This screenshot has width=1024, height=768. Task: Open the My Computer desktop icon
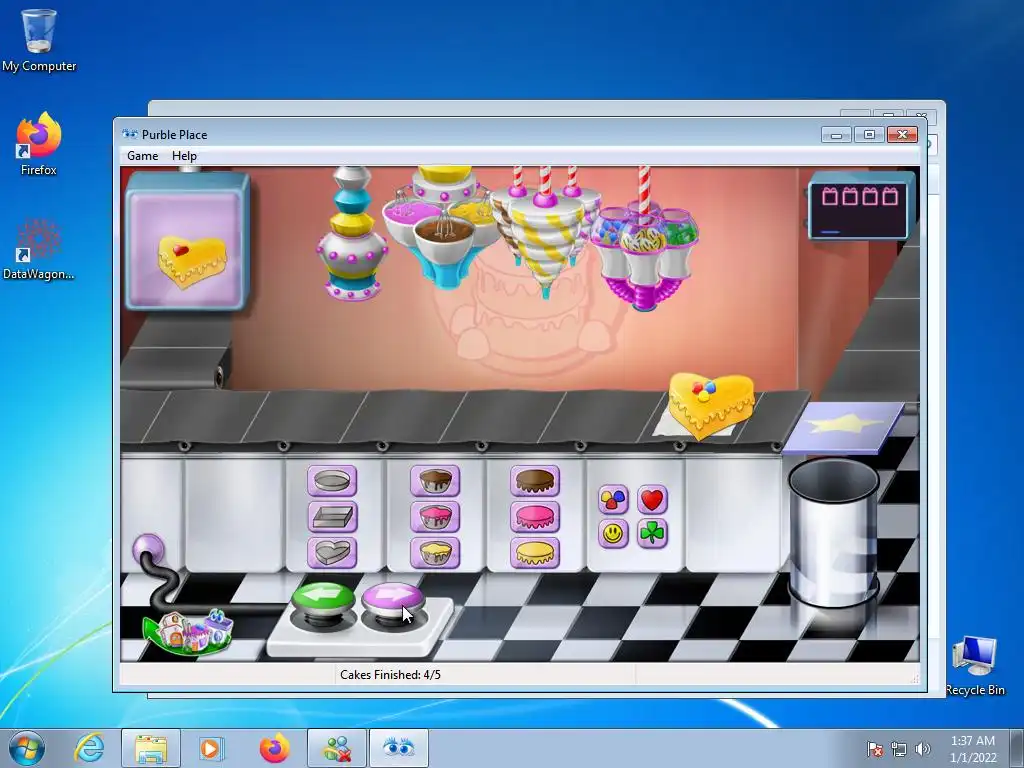pos(39,40)
